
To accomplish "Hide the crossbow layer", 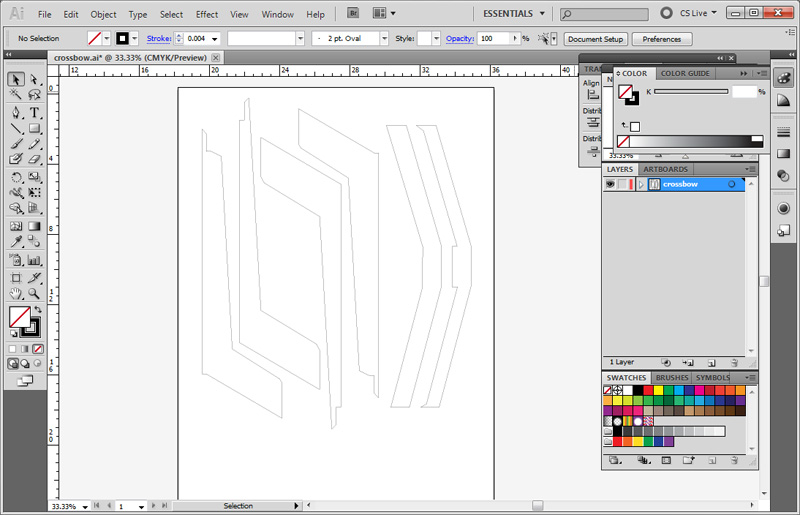I will point(610,184).
